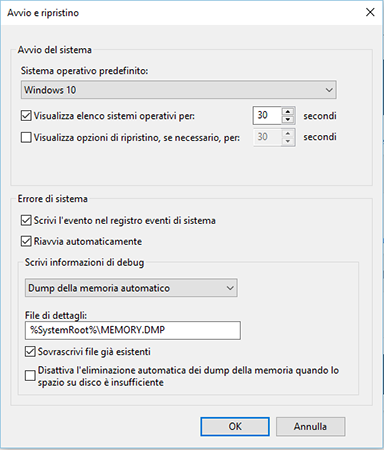This screenshot has width=384, height=450.
Task: Open the Dump della memoria automatico dropdown
Action: coord(131,288)
